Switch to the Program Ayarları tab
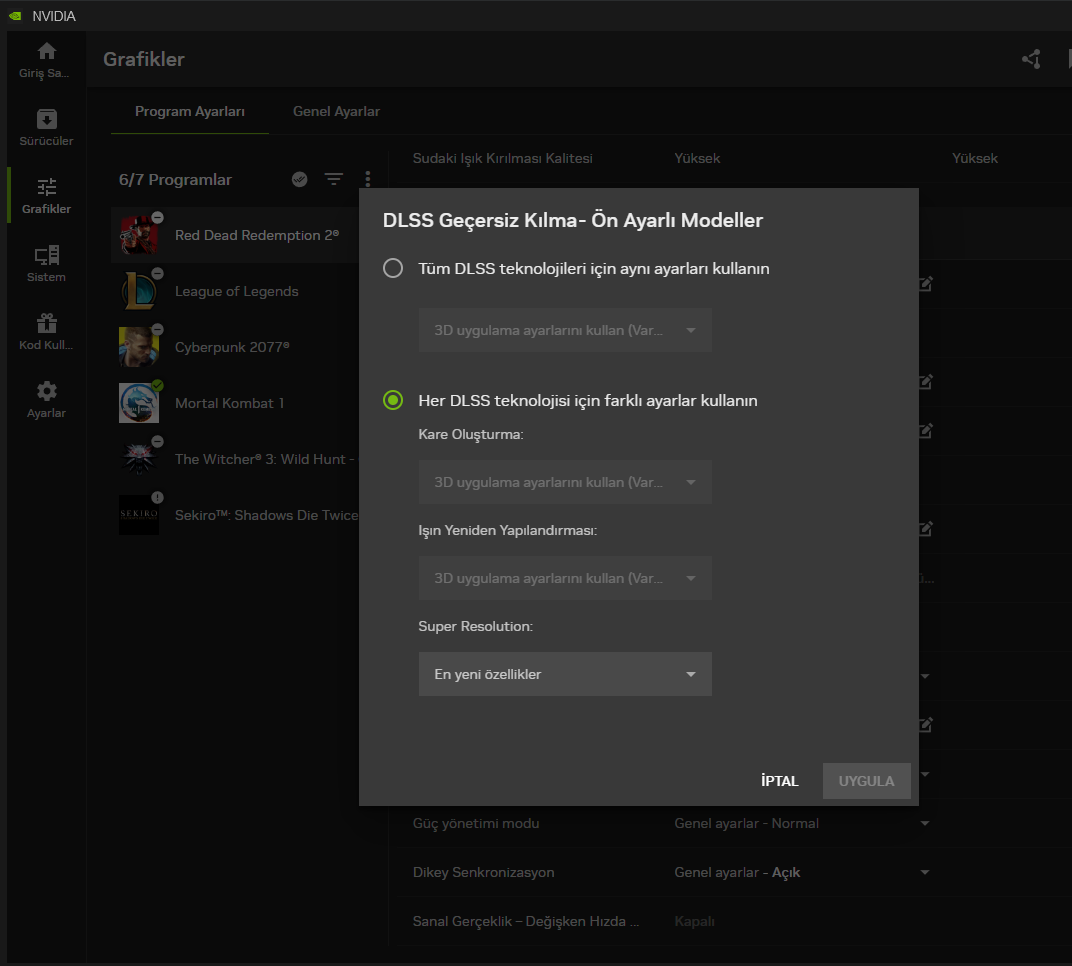Image resolution: width=1072 pixels, height=966 pixels. point(190,111)
